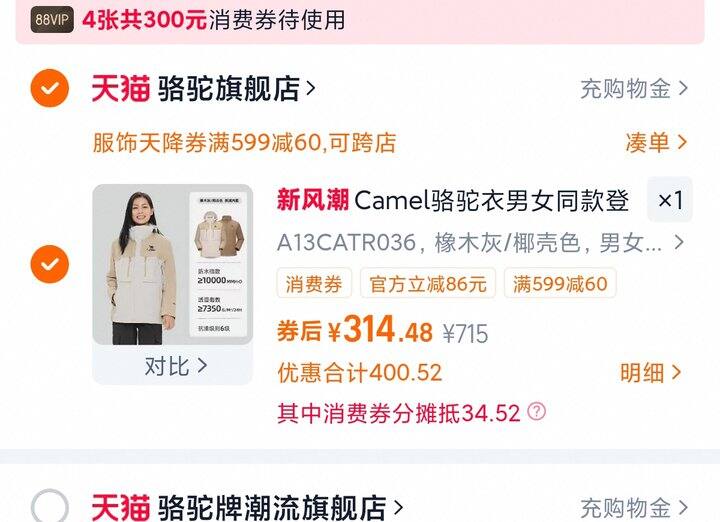Click the 消费券 coupon tag
Image resolution: width=720 pixels, height=522 pixels.
pos(314,284)
